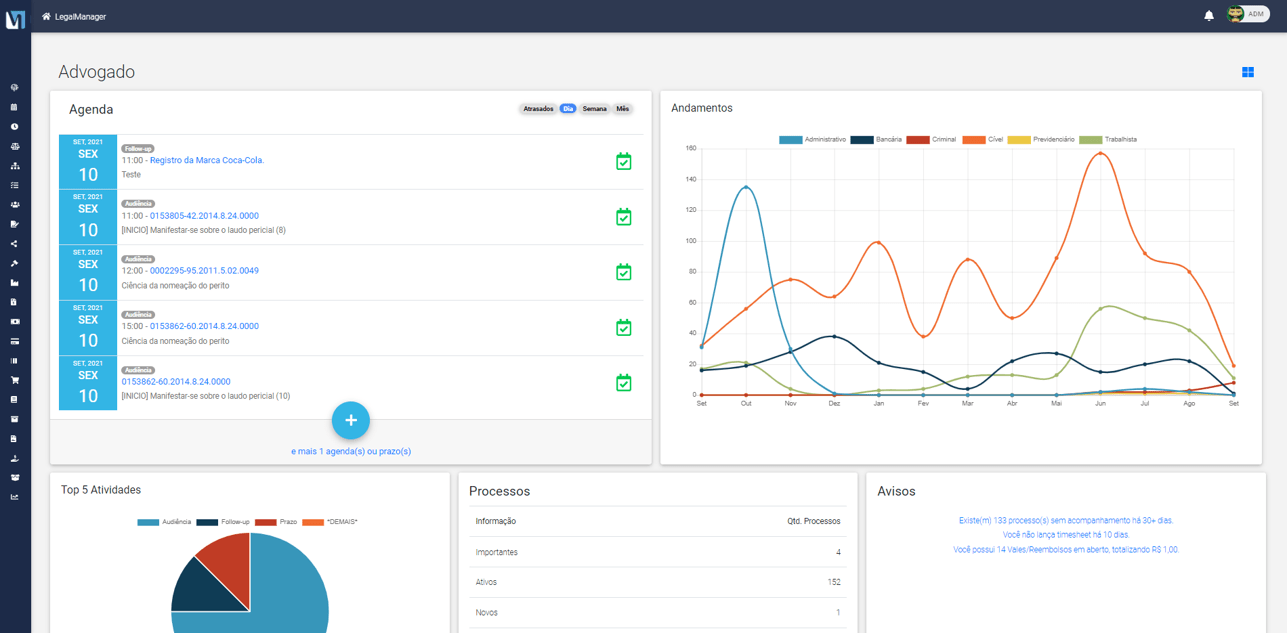
Task: Open the shopping cart icon in sidebar
Action: 14,380
